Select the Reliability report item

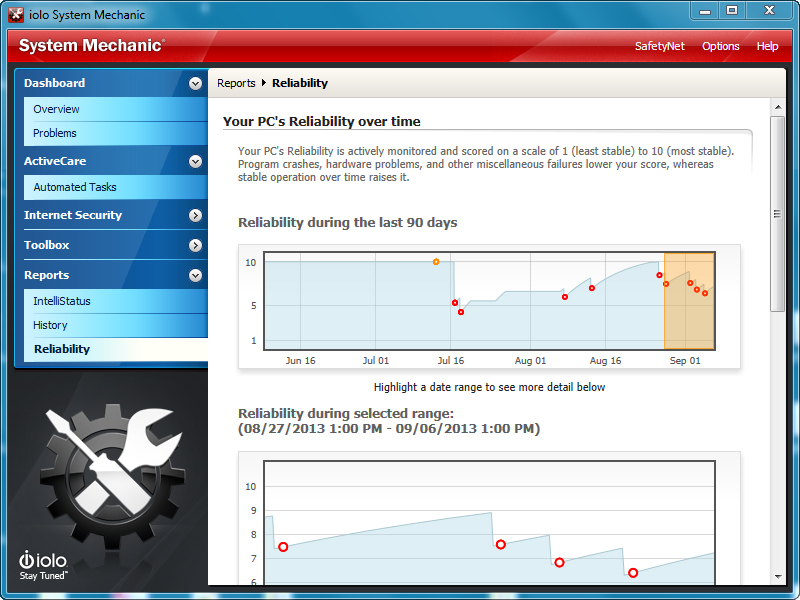(116, 349)
